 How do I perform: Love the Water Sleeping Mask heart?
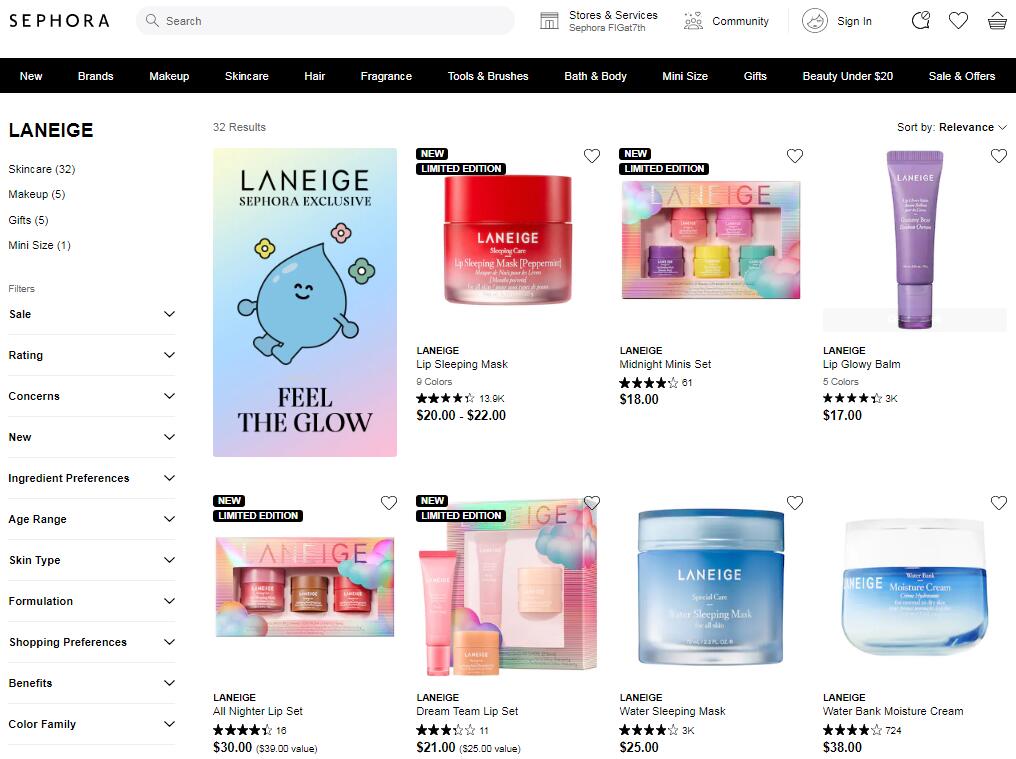(795, 502)
